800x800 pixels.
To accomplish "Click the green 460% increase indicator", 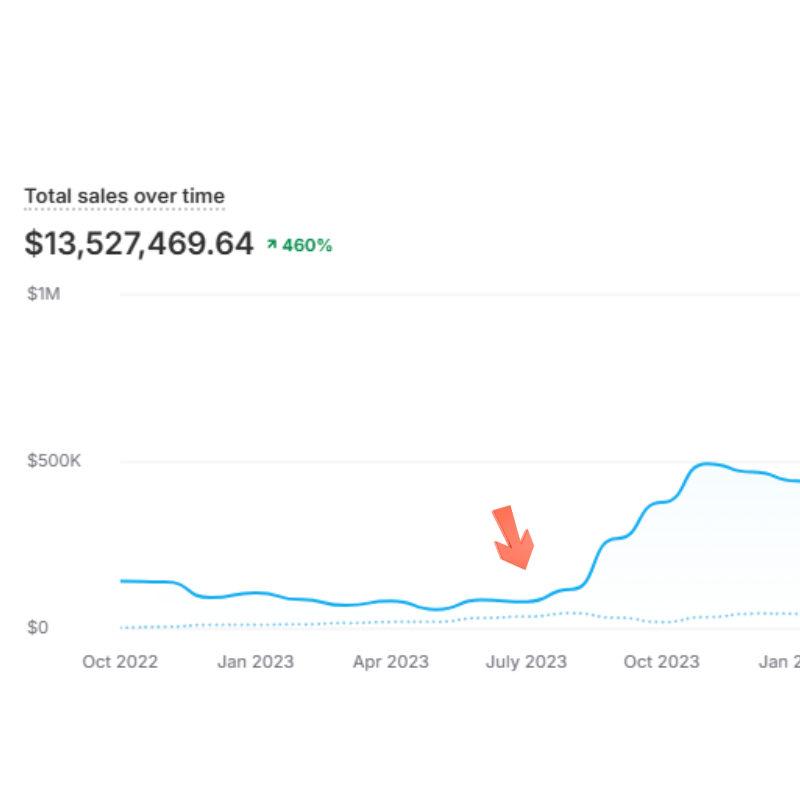I will 307,245.
